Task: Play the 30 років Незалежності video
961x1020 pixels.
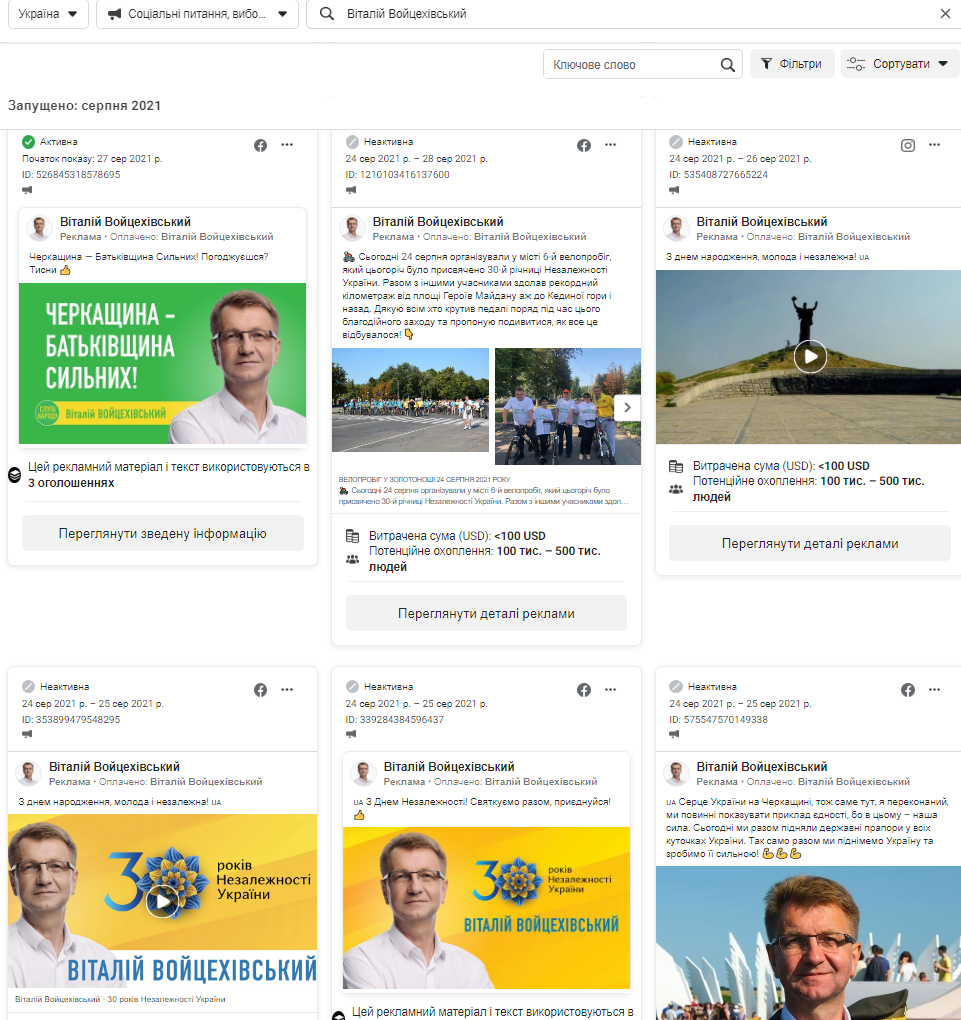Action: click(162, 900)
